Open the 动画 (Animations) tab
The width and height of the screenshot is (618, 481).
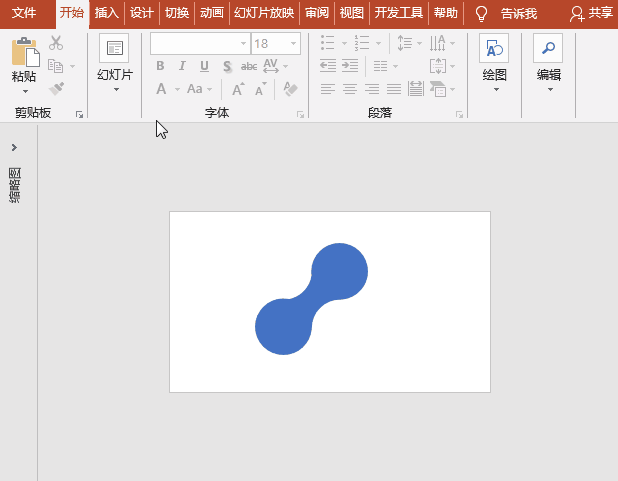211,14
